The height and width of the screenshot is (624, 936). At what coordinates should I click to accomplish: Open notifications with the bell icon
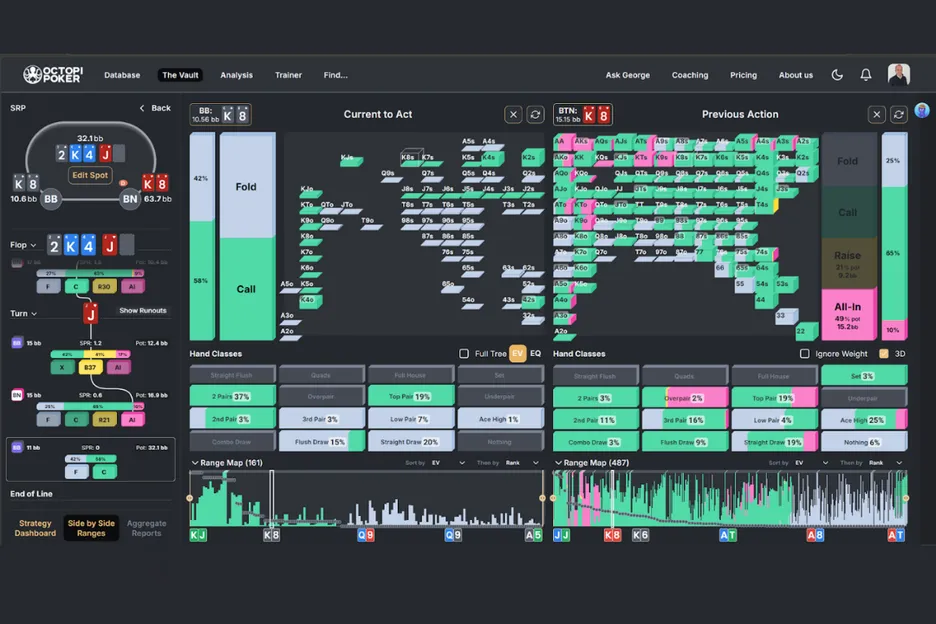tap(866, 75)
